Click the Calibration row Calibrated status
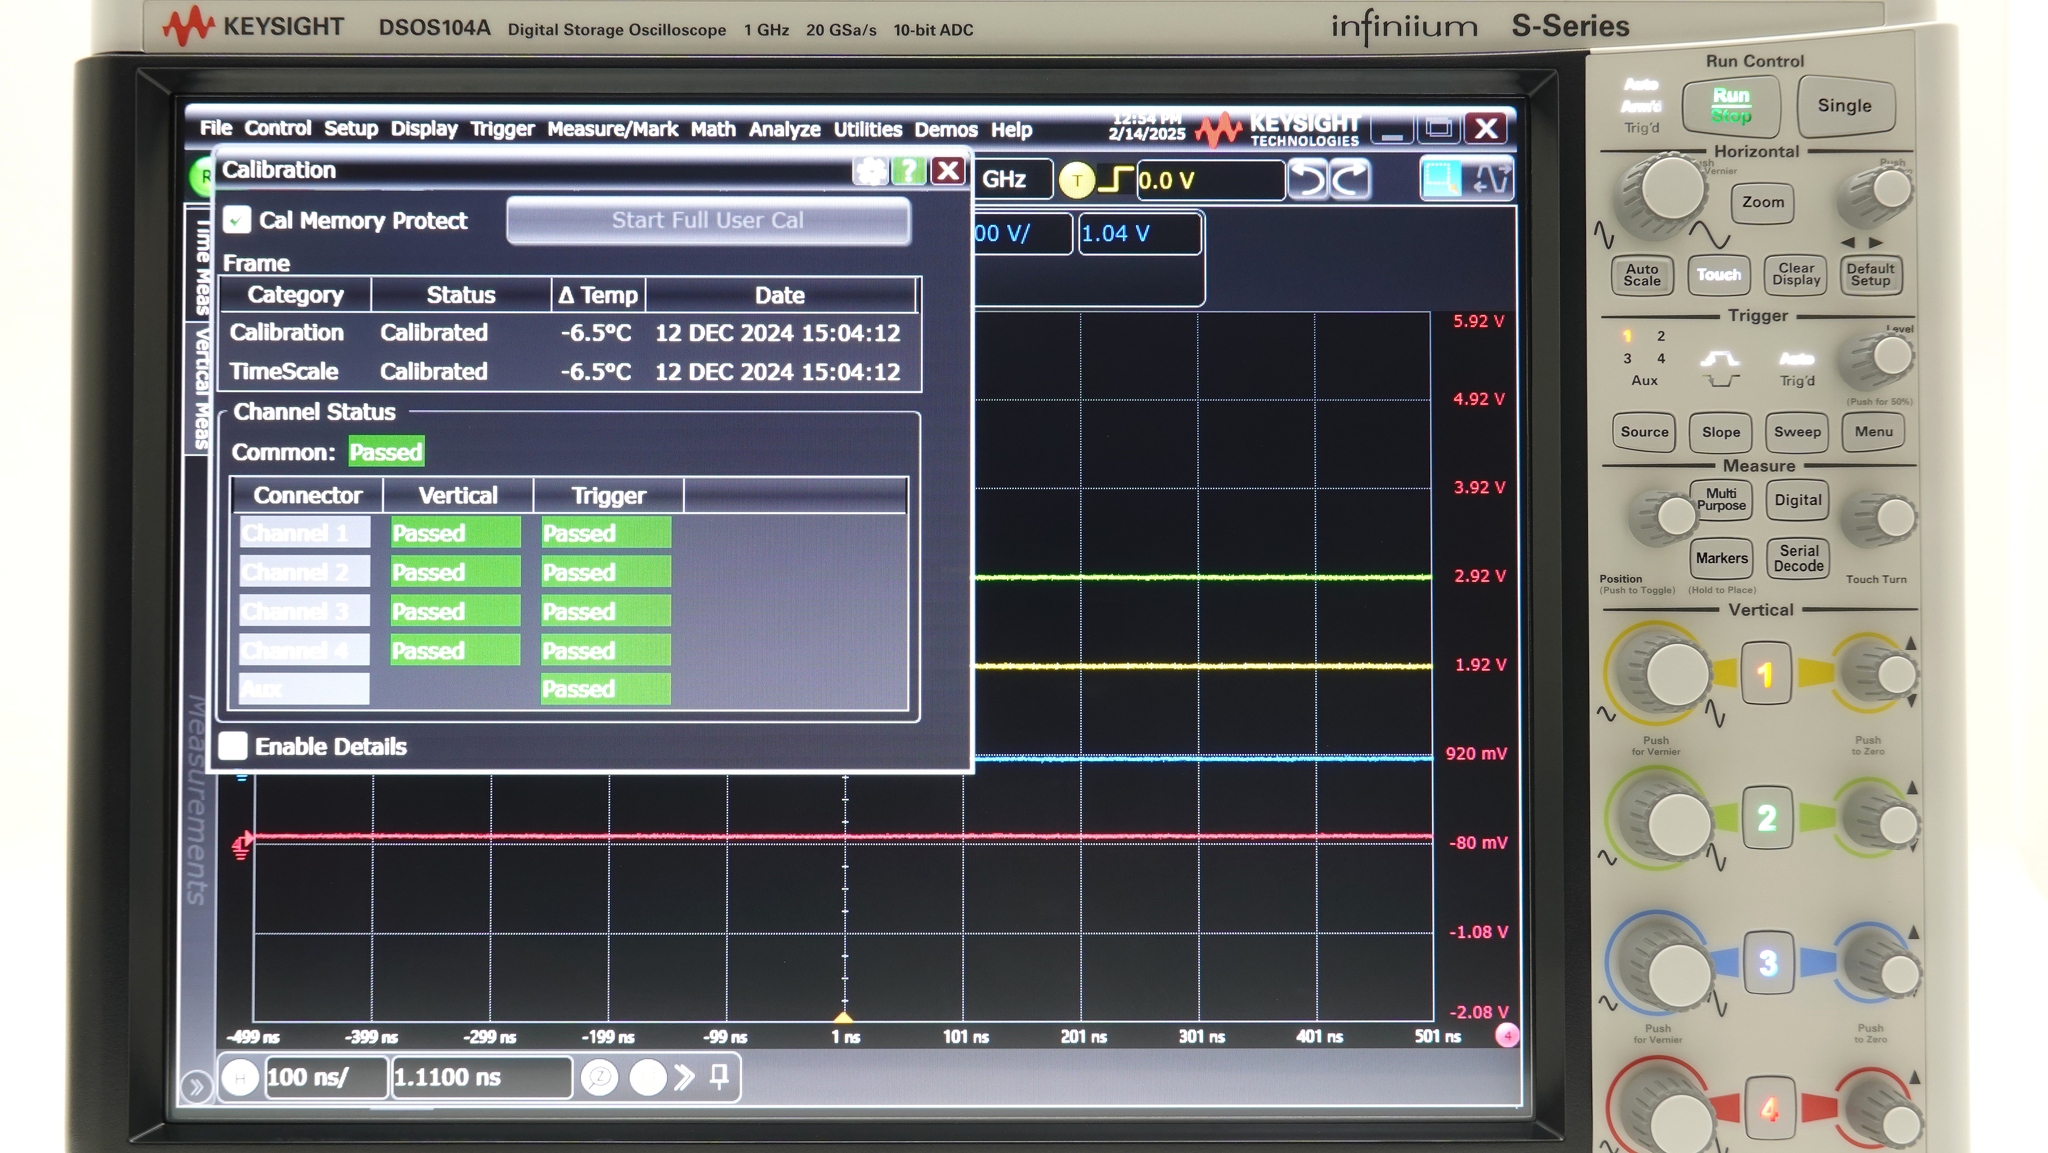Image resolution: width=2048 pixels, height=1153 pixels. 434,332
